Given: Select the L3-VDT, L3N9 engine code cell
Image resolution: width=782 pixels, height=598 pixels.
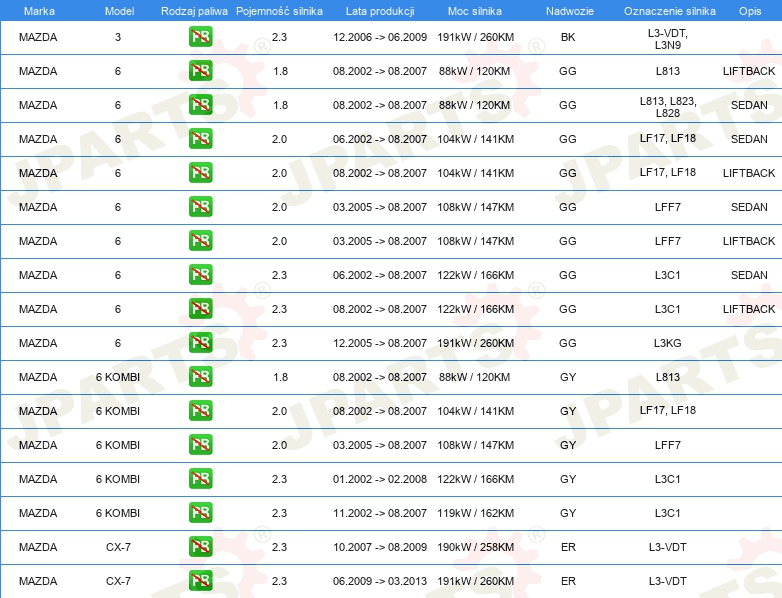Looking at the screenshot, I should tap(668, 39).
